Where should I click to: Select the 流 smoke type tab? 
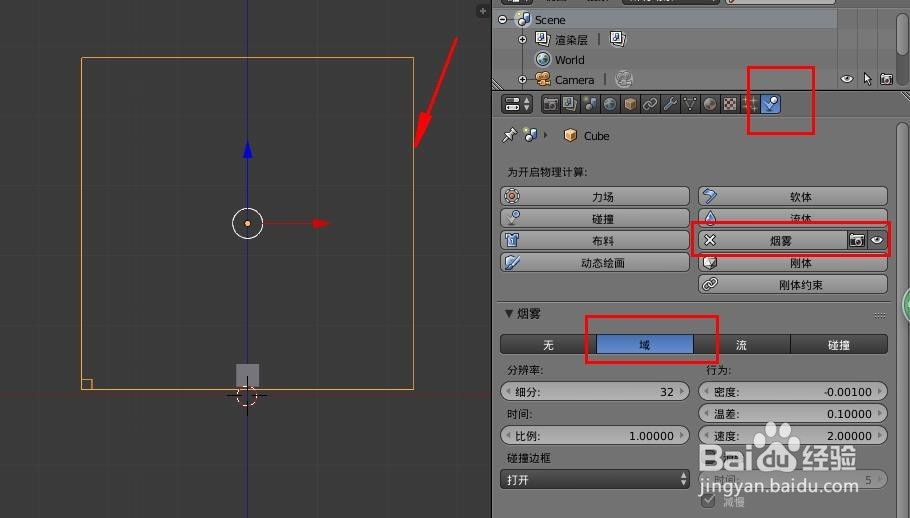[742, 345]
